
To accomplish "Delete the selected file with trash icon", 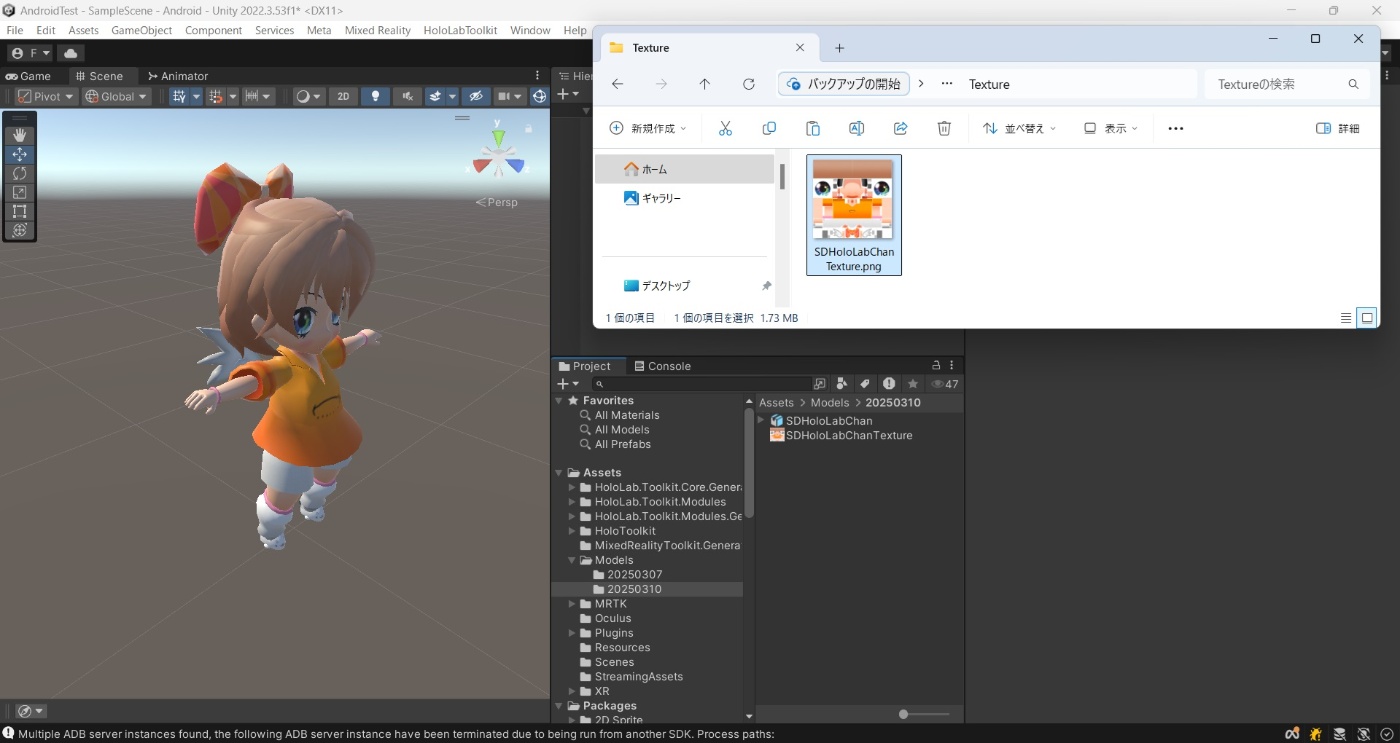I will tap(944, 128).
